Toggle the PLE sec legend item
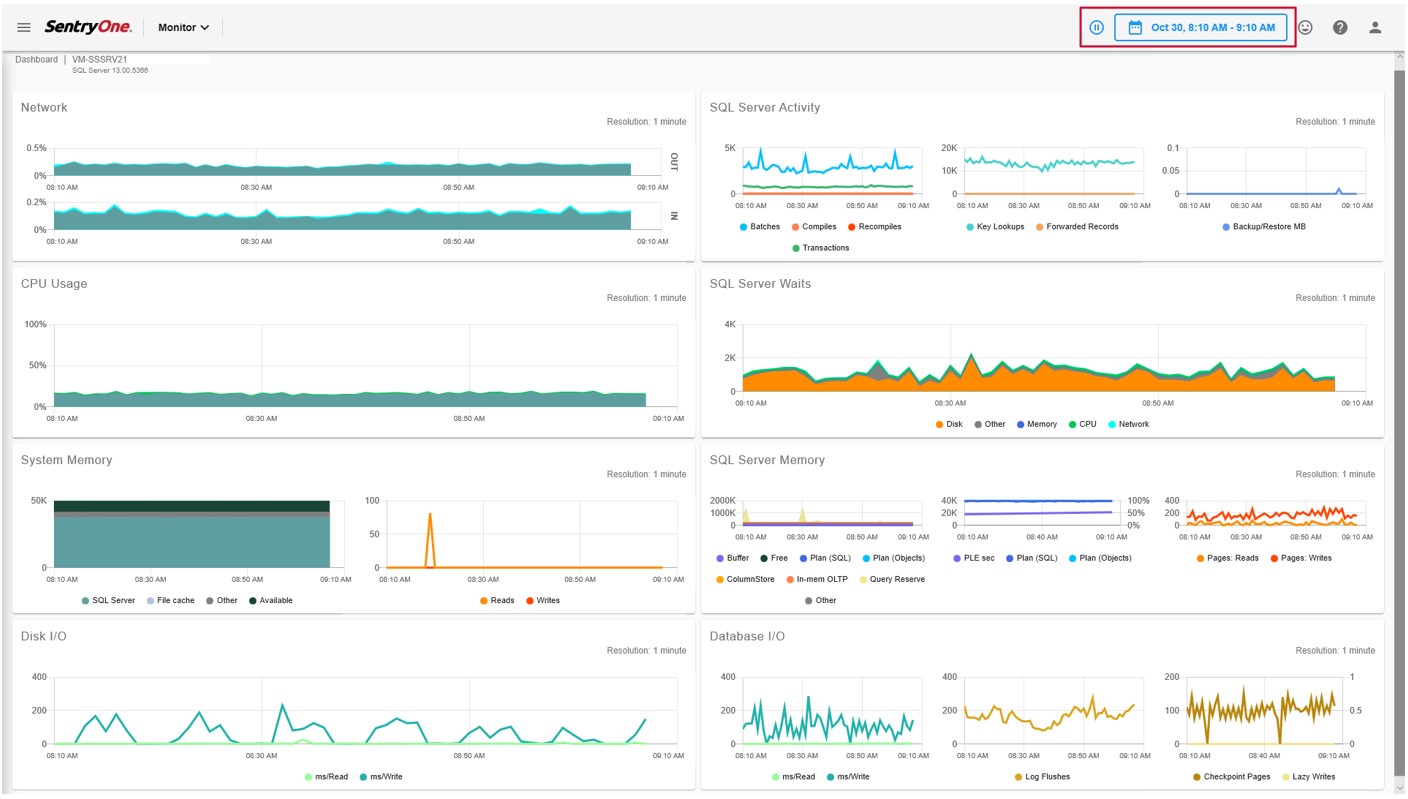The height and width of the screenshot is (799, 1408). 974,558
